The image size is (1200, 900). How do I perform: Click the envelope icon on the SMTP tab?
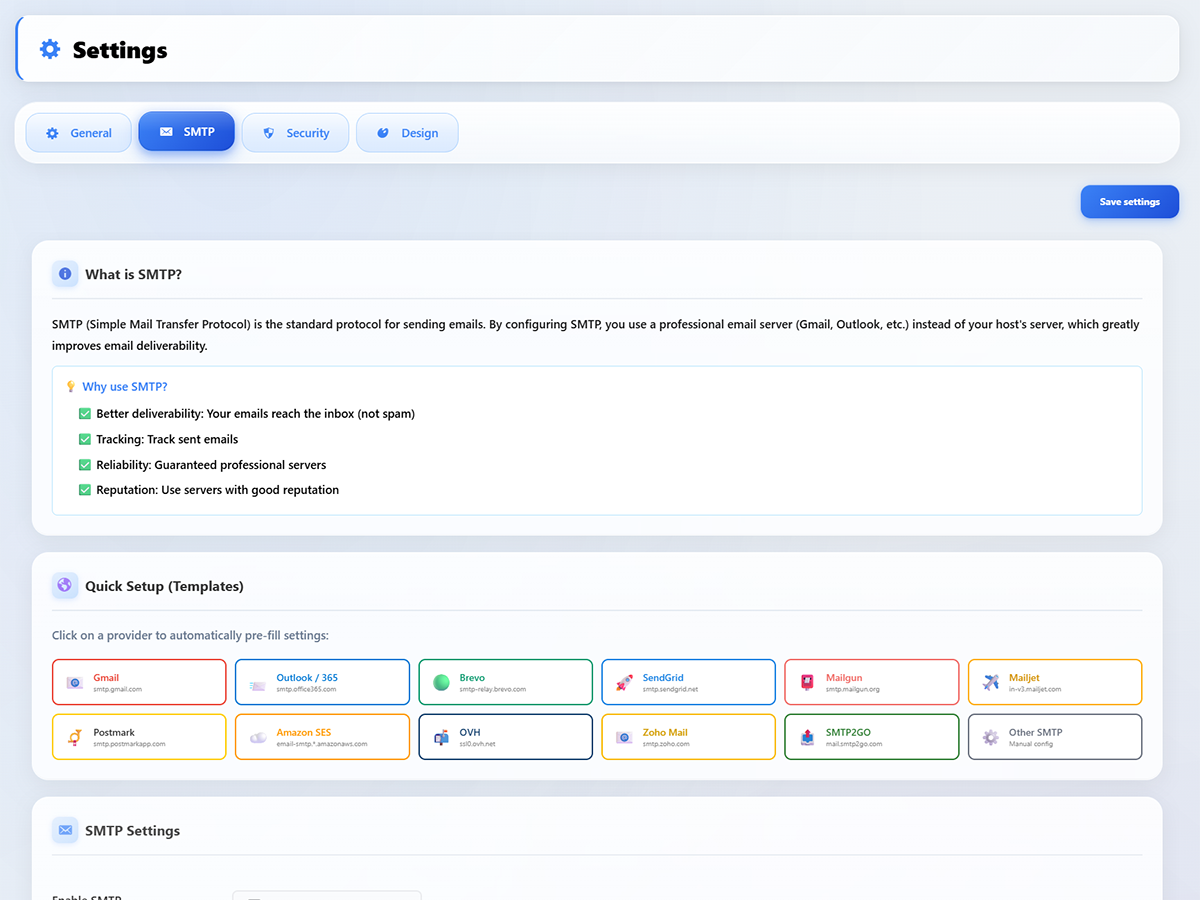pos(166,131)
